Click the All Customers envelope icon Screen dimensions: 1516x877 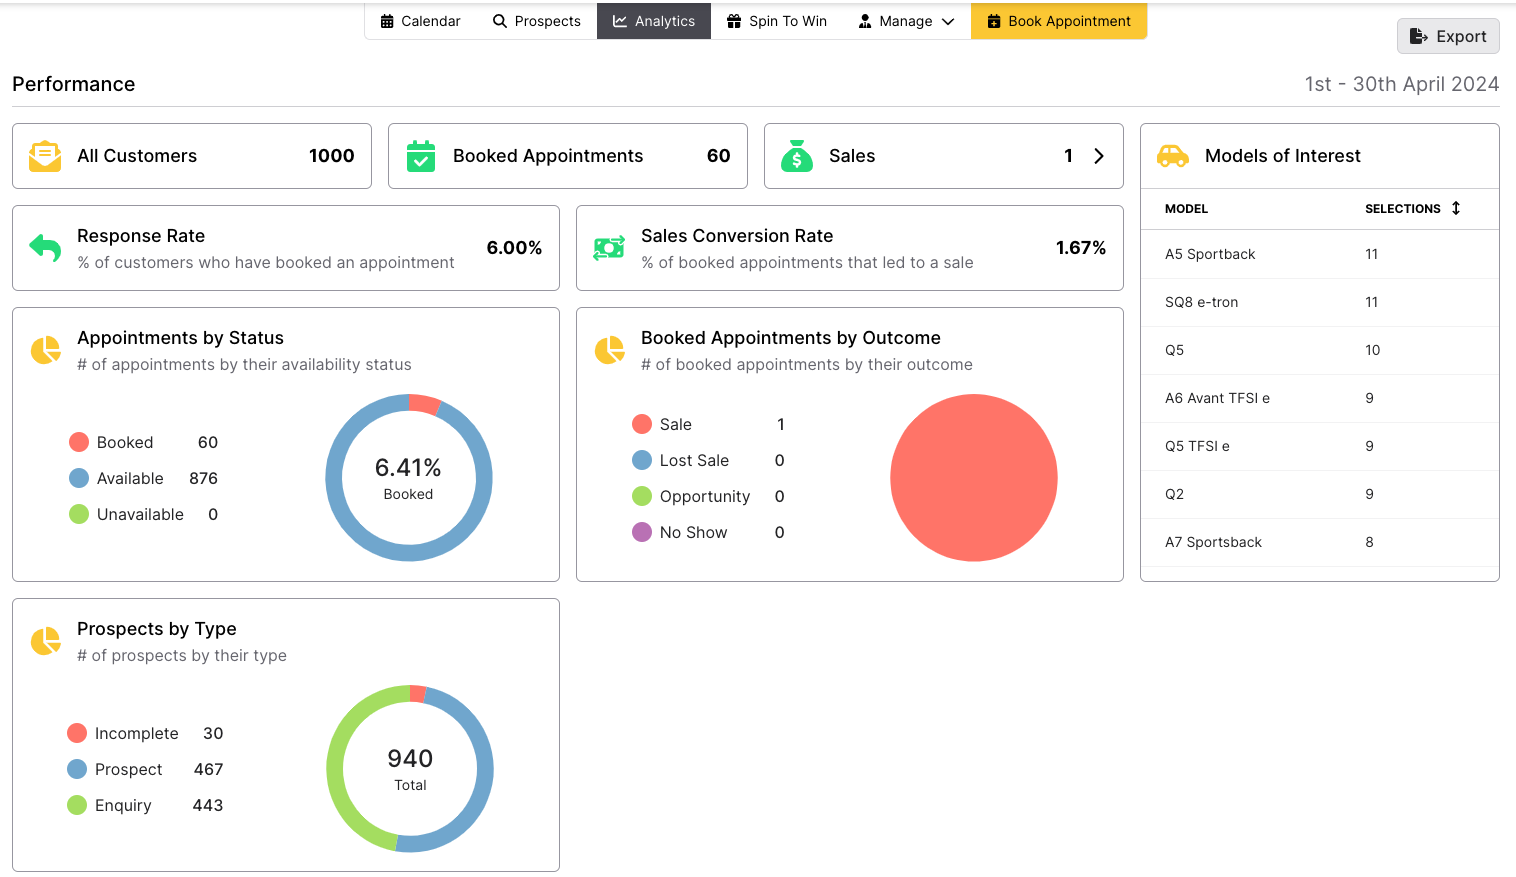(x=45, y=156)
